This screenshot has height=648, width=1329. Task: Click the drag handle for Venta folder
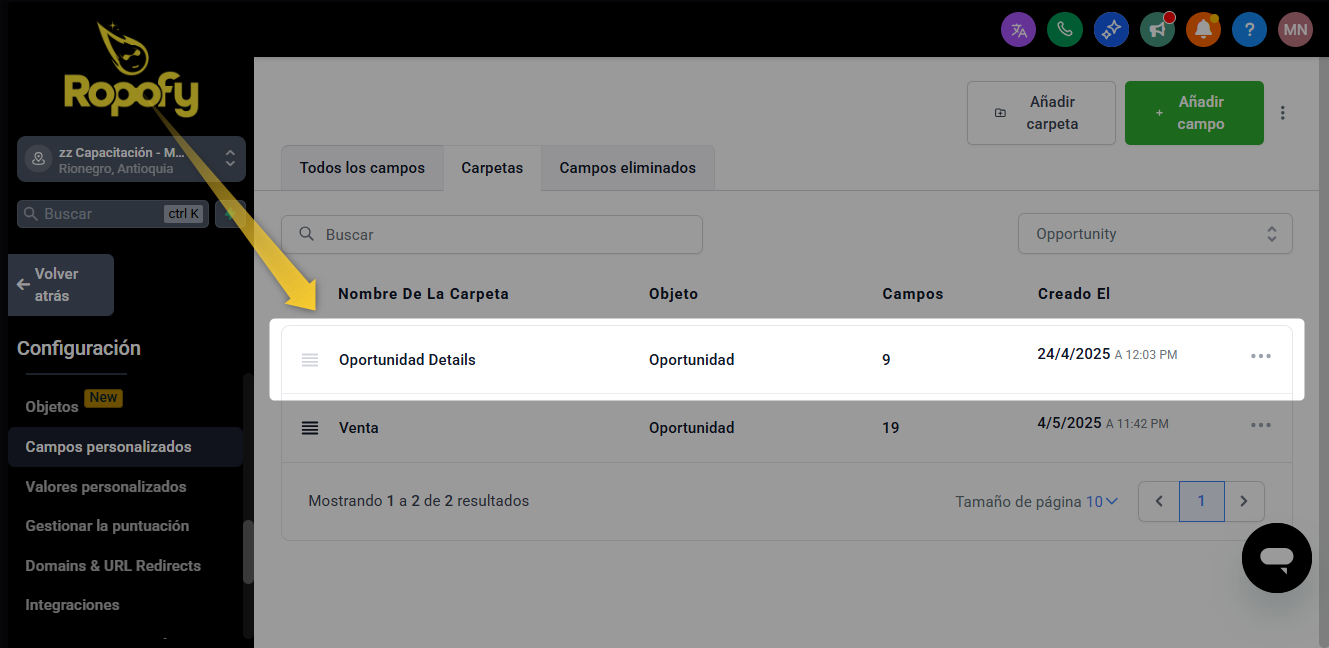click(x=310, y=428)
